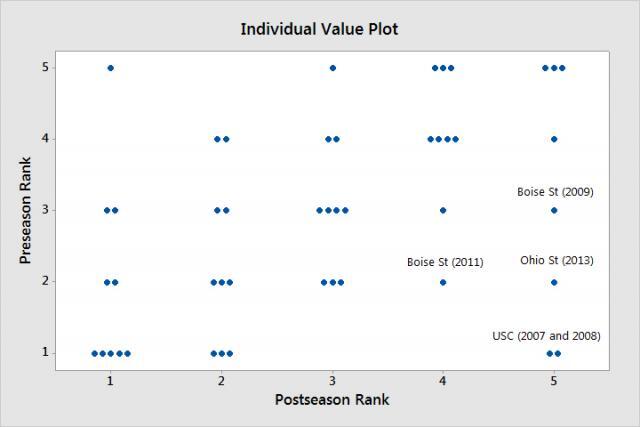Viewport: 640px width, 427px height.
Task: Click the single point at postseason 5, preseason 4
Action: coord(554,139)
